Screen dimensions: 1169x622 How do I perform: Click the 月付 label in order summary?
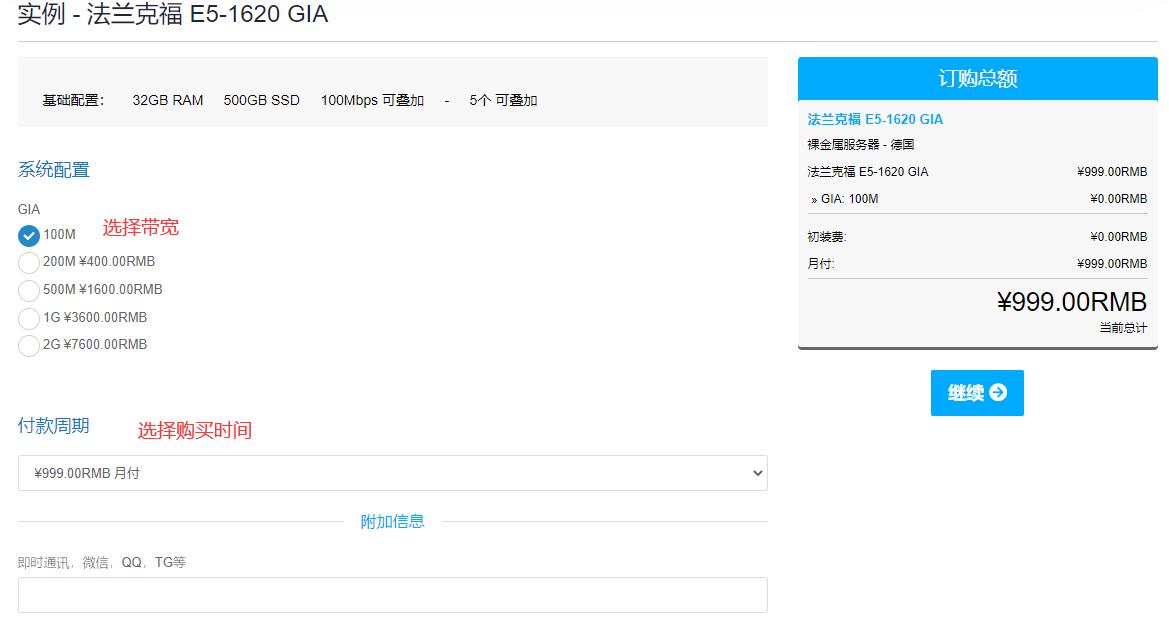tap(821, 264)
